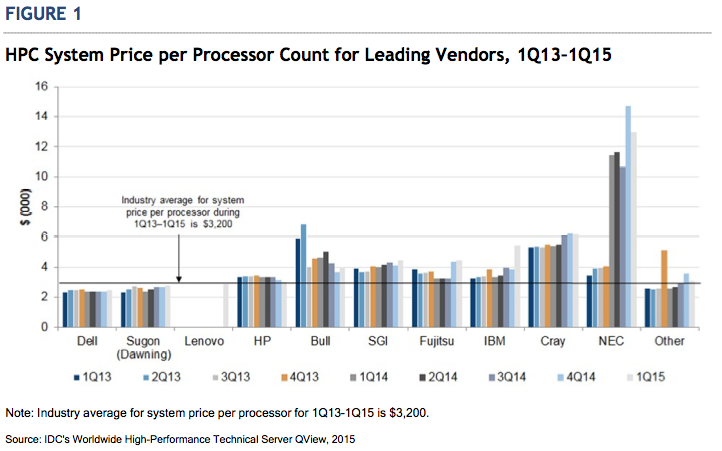Image resolution: width=722 pixels, height=451 pixels.
Task: Click the 0 y-axis tick label
Action: [44, 327]
